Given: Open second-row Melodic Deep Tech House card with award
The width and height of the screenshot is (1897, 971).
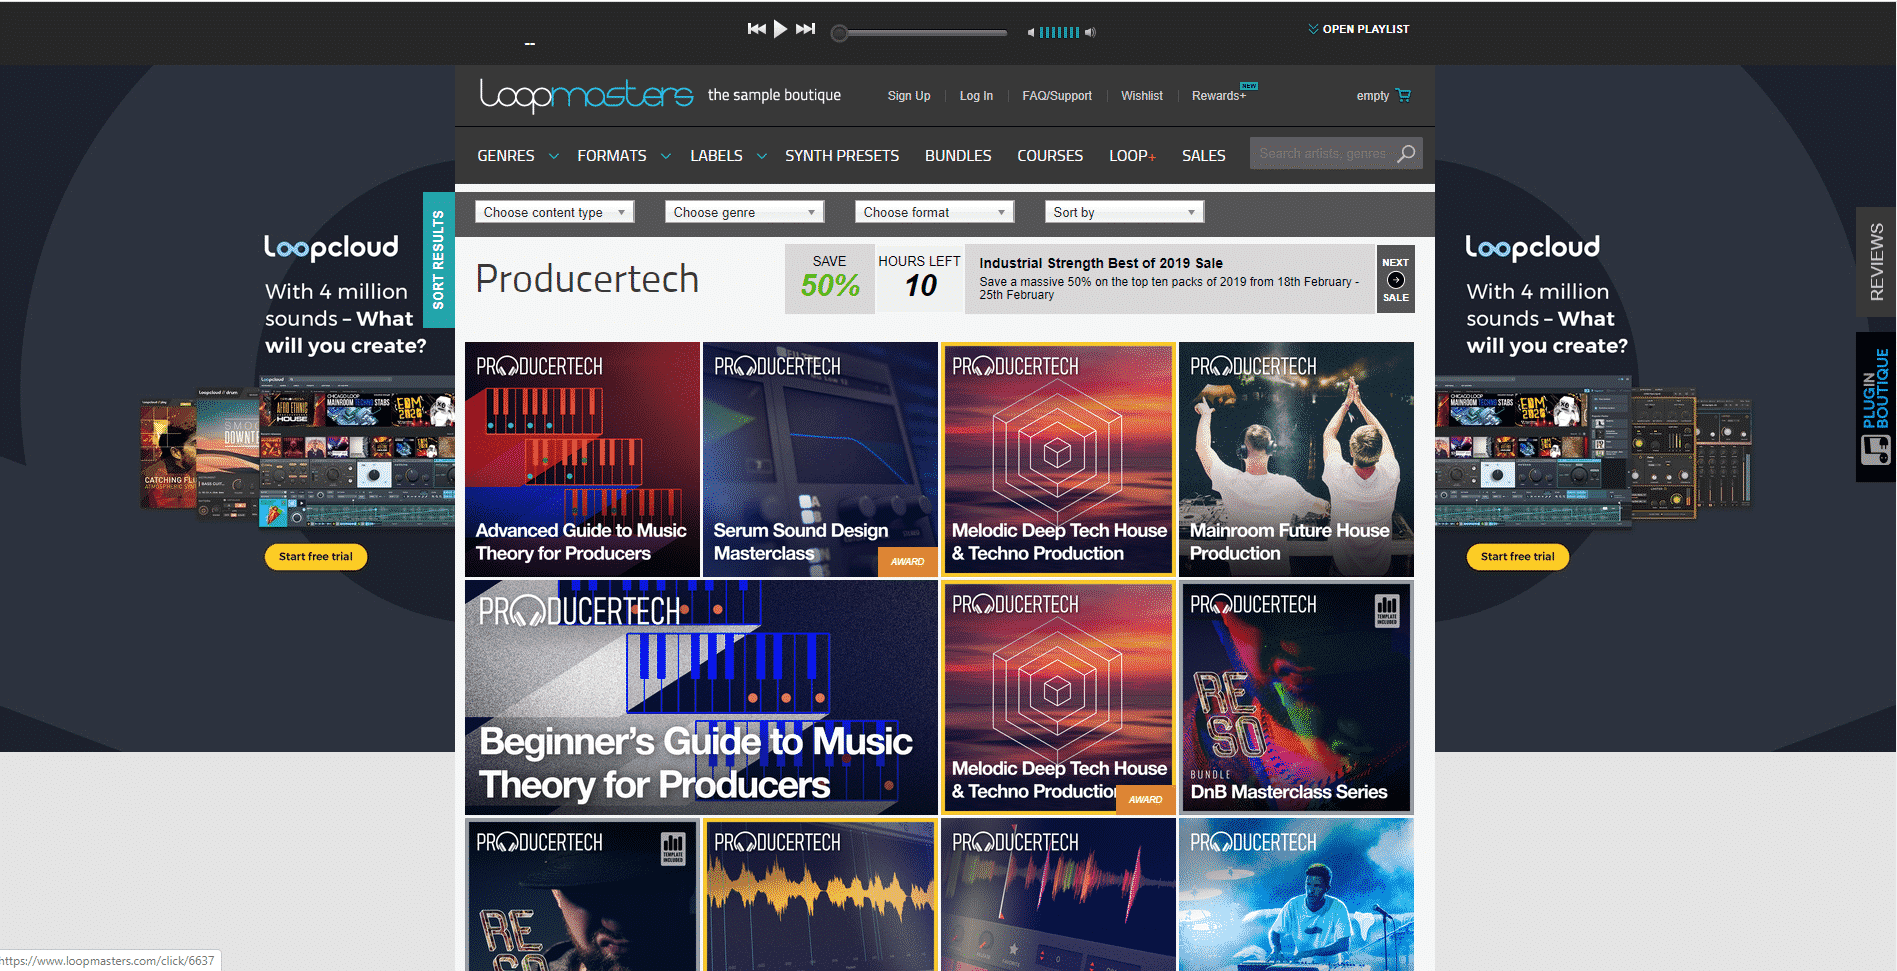Looking at the screenshot, I should (1058, 697).
